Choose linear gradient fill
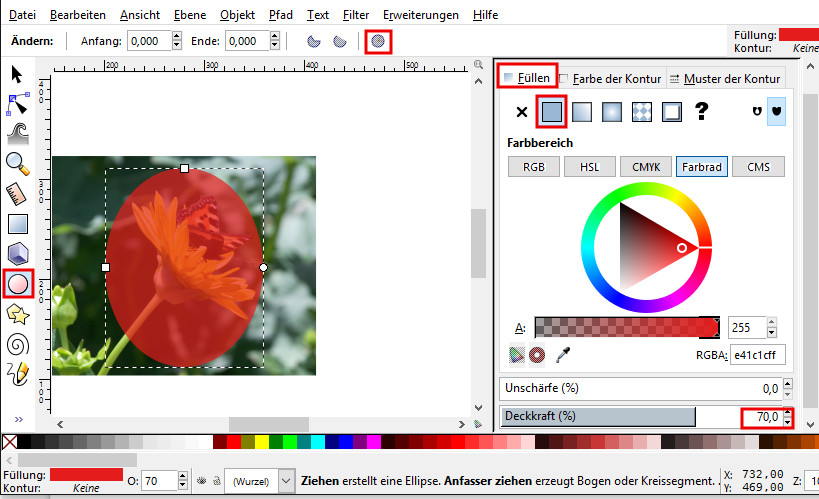Viewport: 819px width, 499px height. coord(582,112)
